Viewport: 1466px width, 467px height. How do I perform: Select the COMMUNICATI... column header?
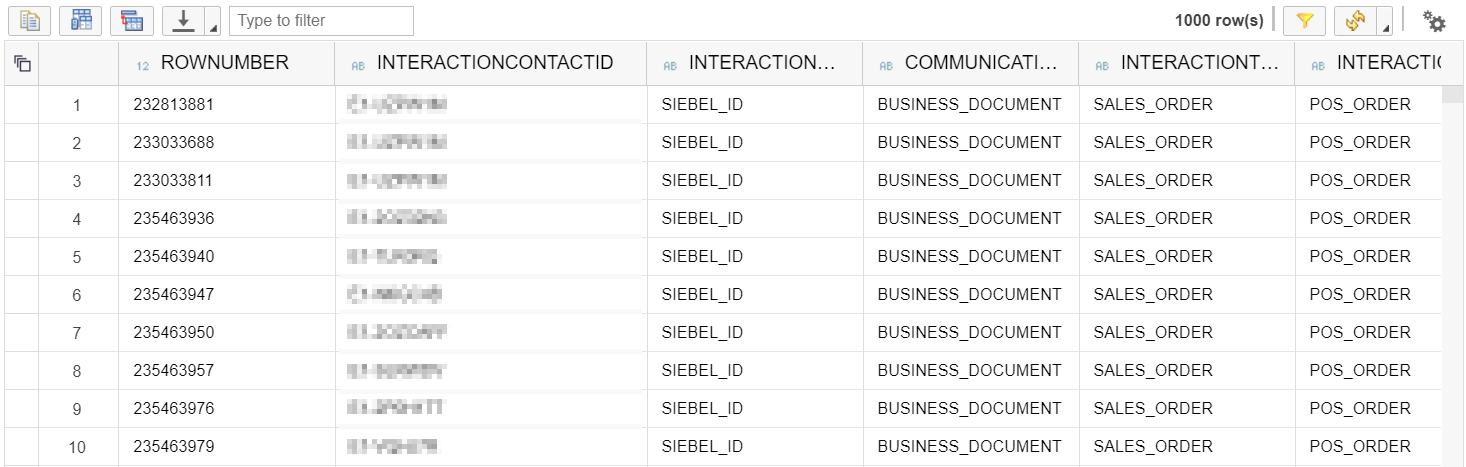pyautogui.click(x=980, y=63)
